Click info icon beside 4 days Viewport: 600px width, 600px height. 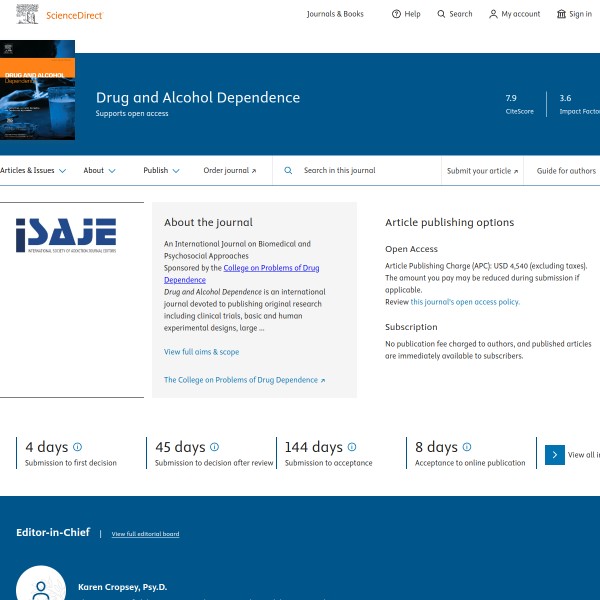[x=77, y=447]
